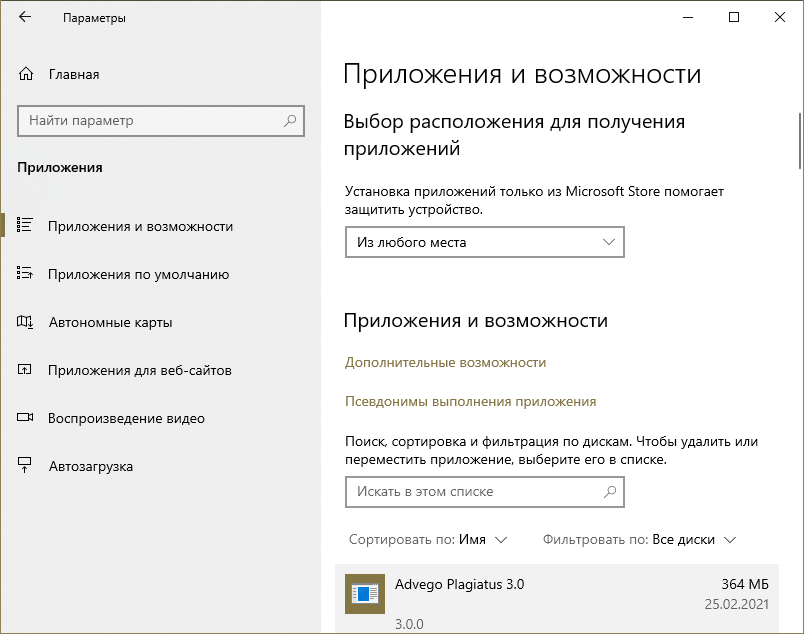This screenshot has width=804, height=634.
Task: Open the Дополнительные возможности link
Action: (445, 362)
